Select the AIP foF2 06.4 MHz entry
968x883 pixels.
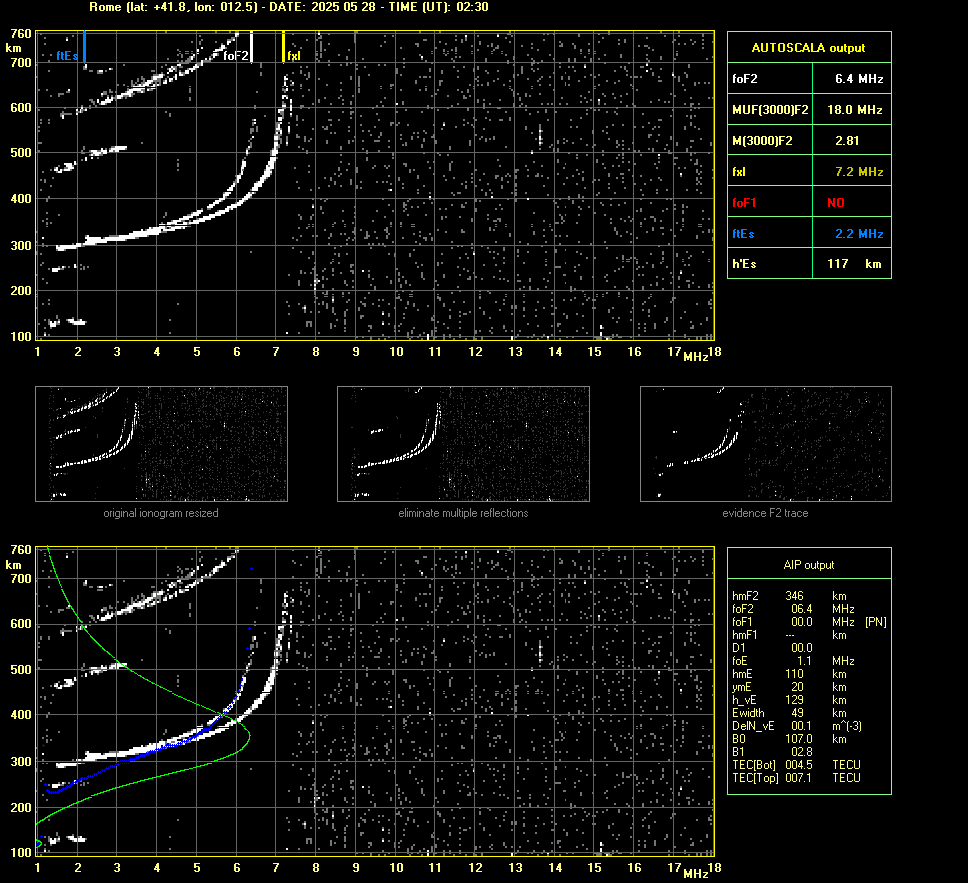793,609
